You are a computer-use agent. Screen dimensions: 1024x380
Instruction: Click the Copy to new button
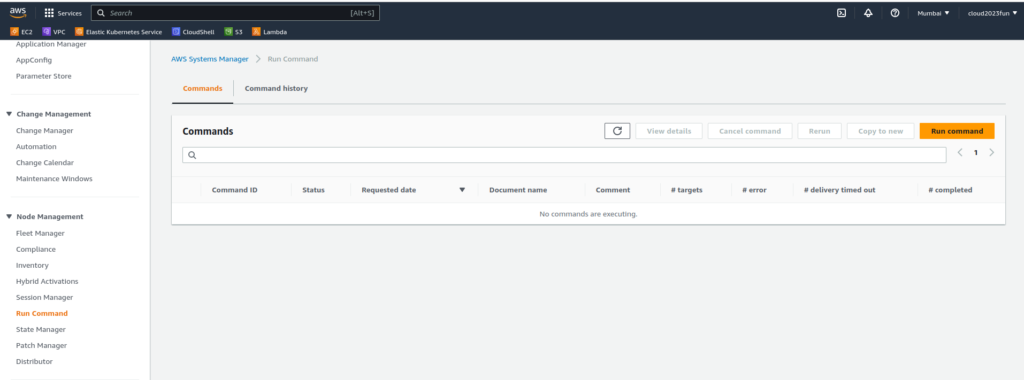[x=880, y=131]
